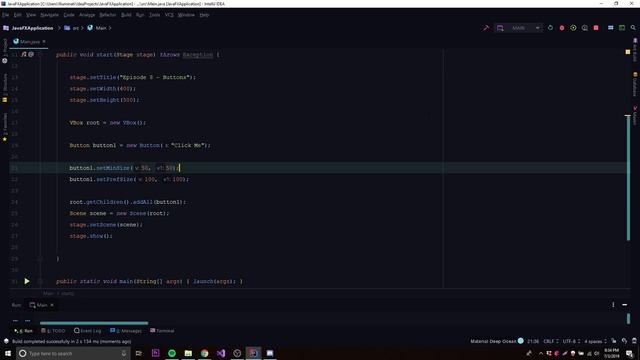This screenshot has width=640, height=360.
Task: Click the Main class breadcrumb
Action: 97,28
